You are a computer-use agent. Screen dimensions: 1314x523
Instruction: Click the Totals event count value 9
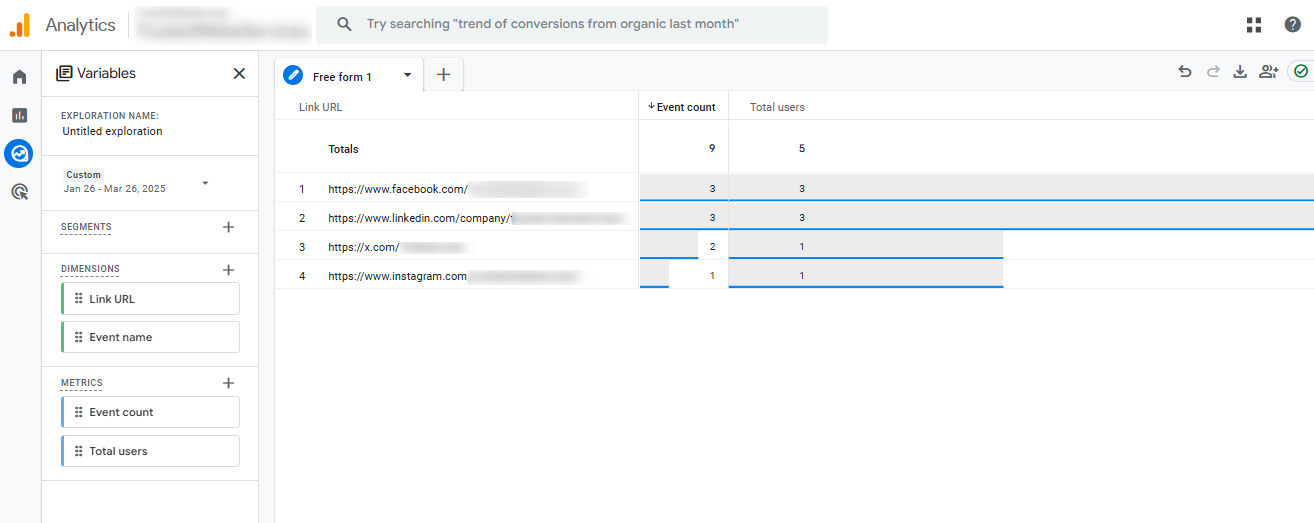coord(712,149)
